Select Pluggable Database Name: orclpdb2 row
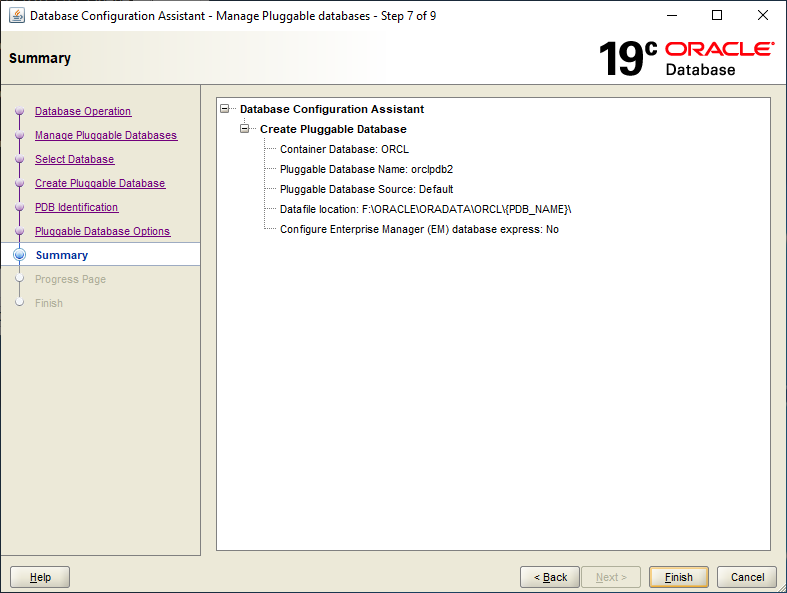Screen dimensions: 787x593 [366, 169]
